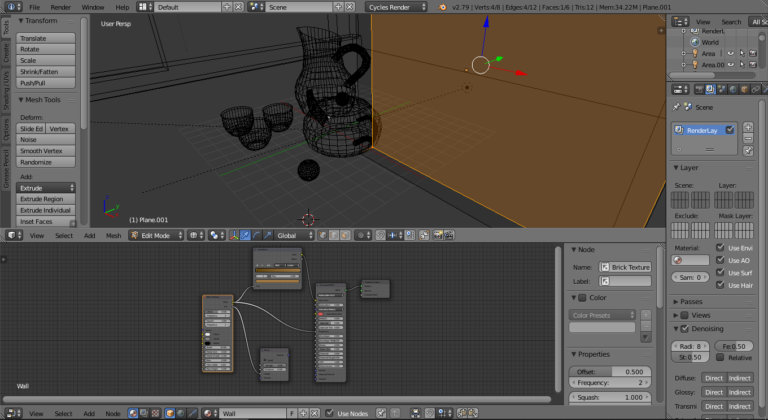Enable the Relative checkbox under Denoising
The image size is (768, 420).
coord(720,357)
